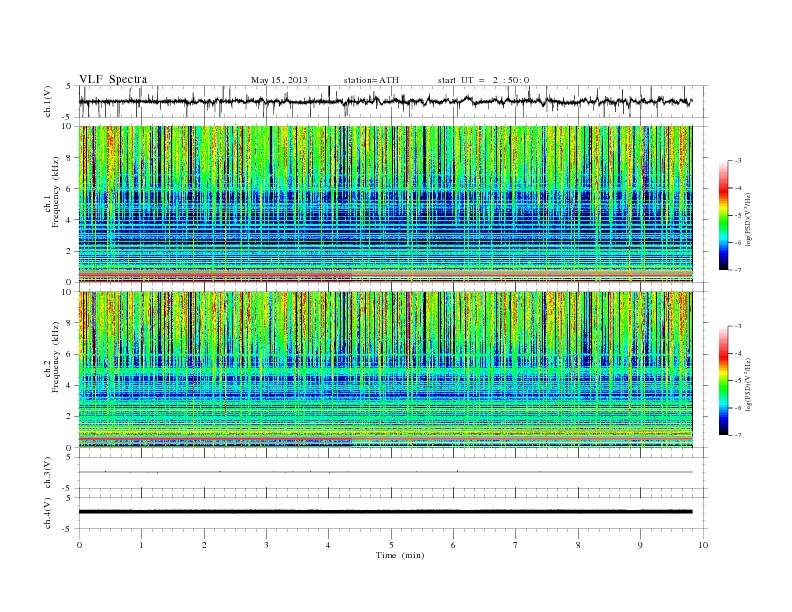Click the log(PSD) label beside ch.1 colorbar
This screenshot has width=792, height=612.
coord(749,219)
